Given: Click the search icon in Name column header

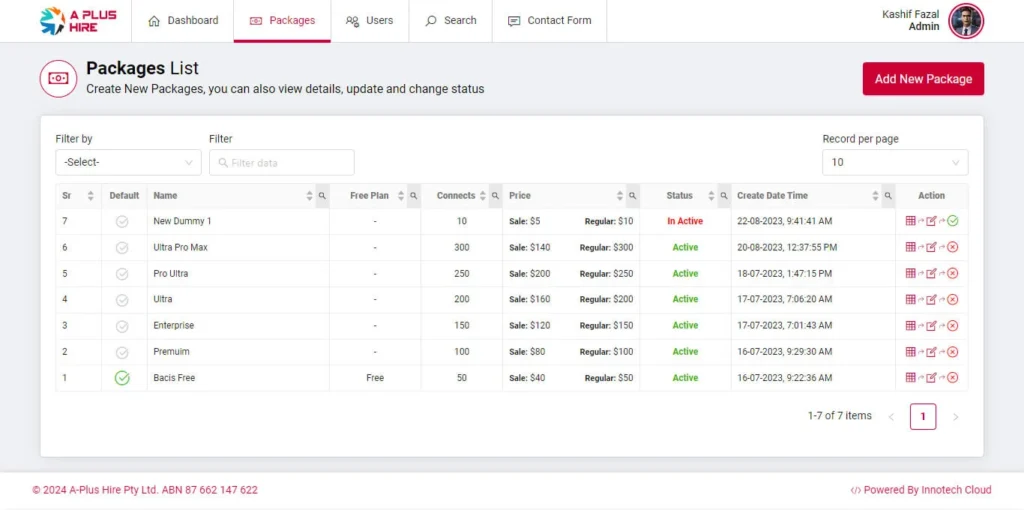Looking at the screenshot, I should [322, 196].
